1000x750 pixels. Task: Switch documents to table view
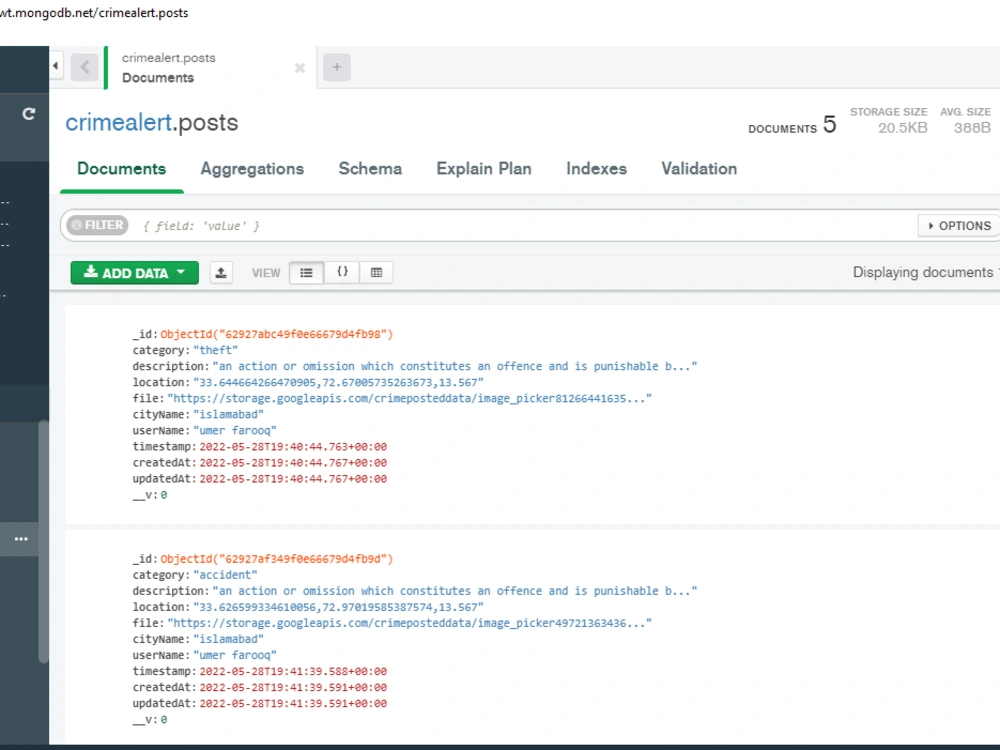376,272
